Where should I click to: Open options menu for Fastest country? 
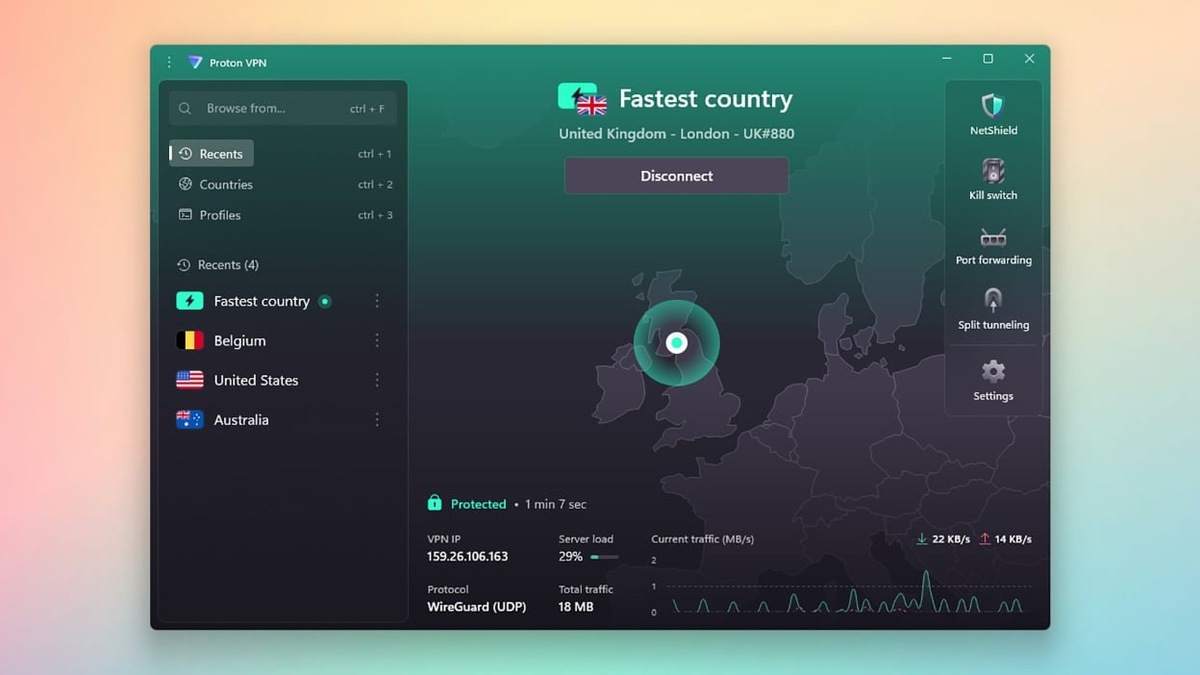(377, 301)
